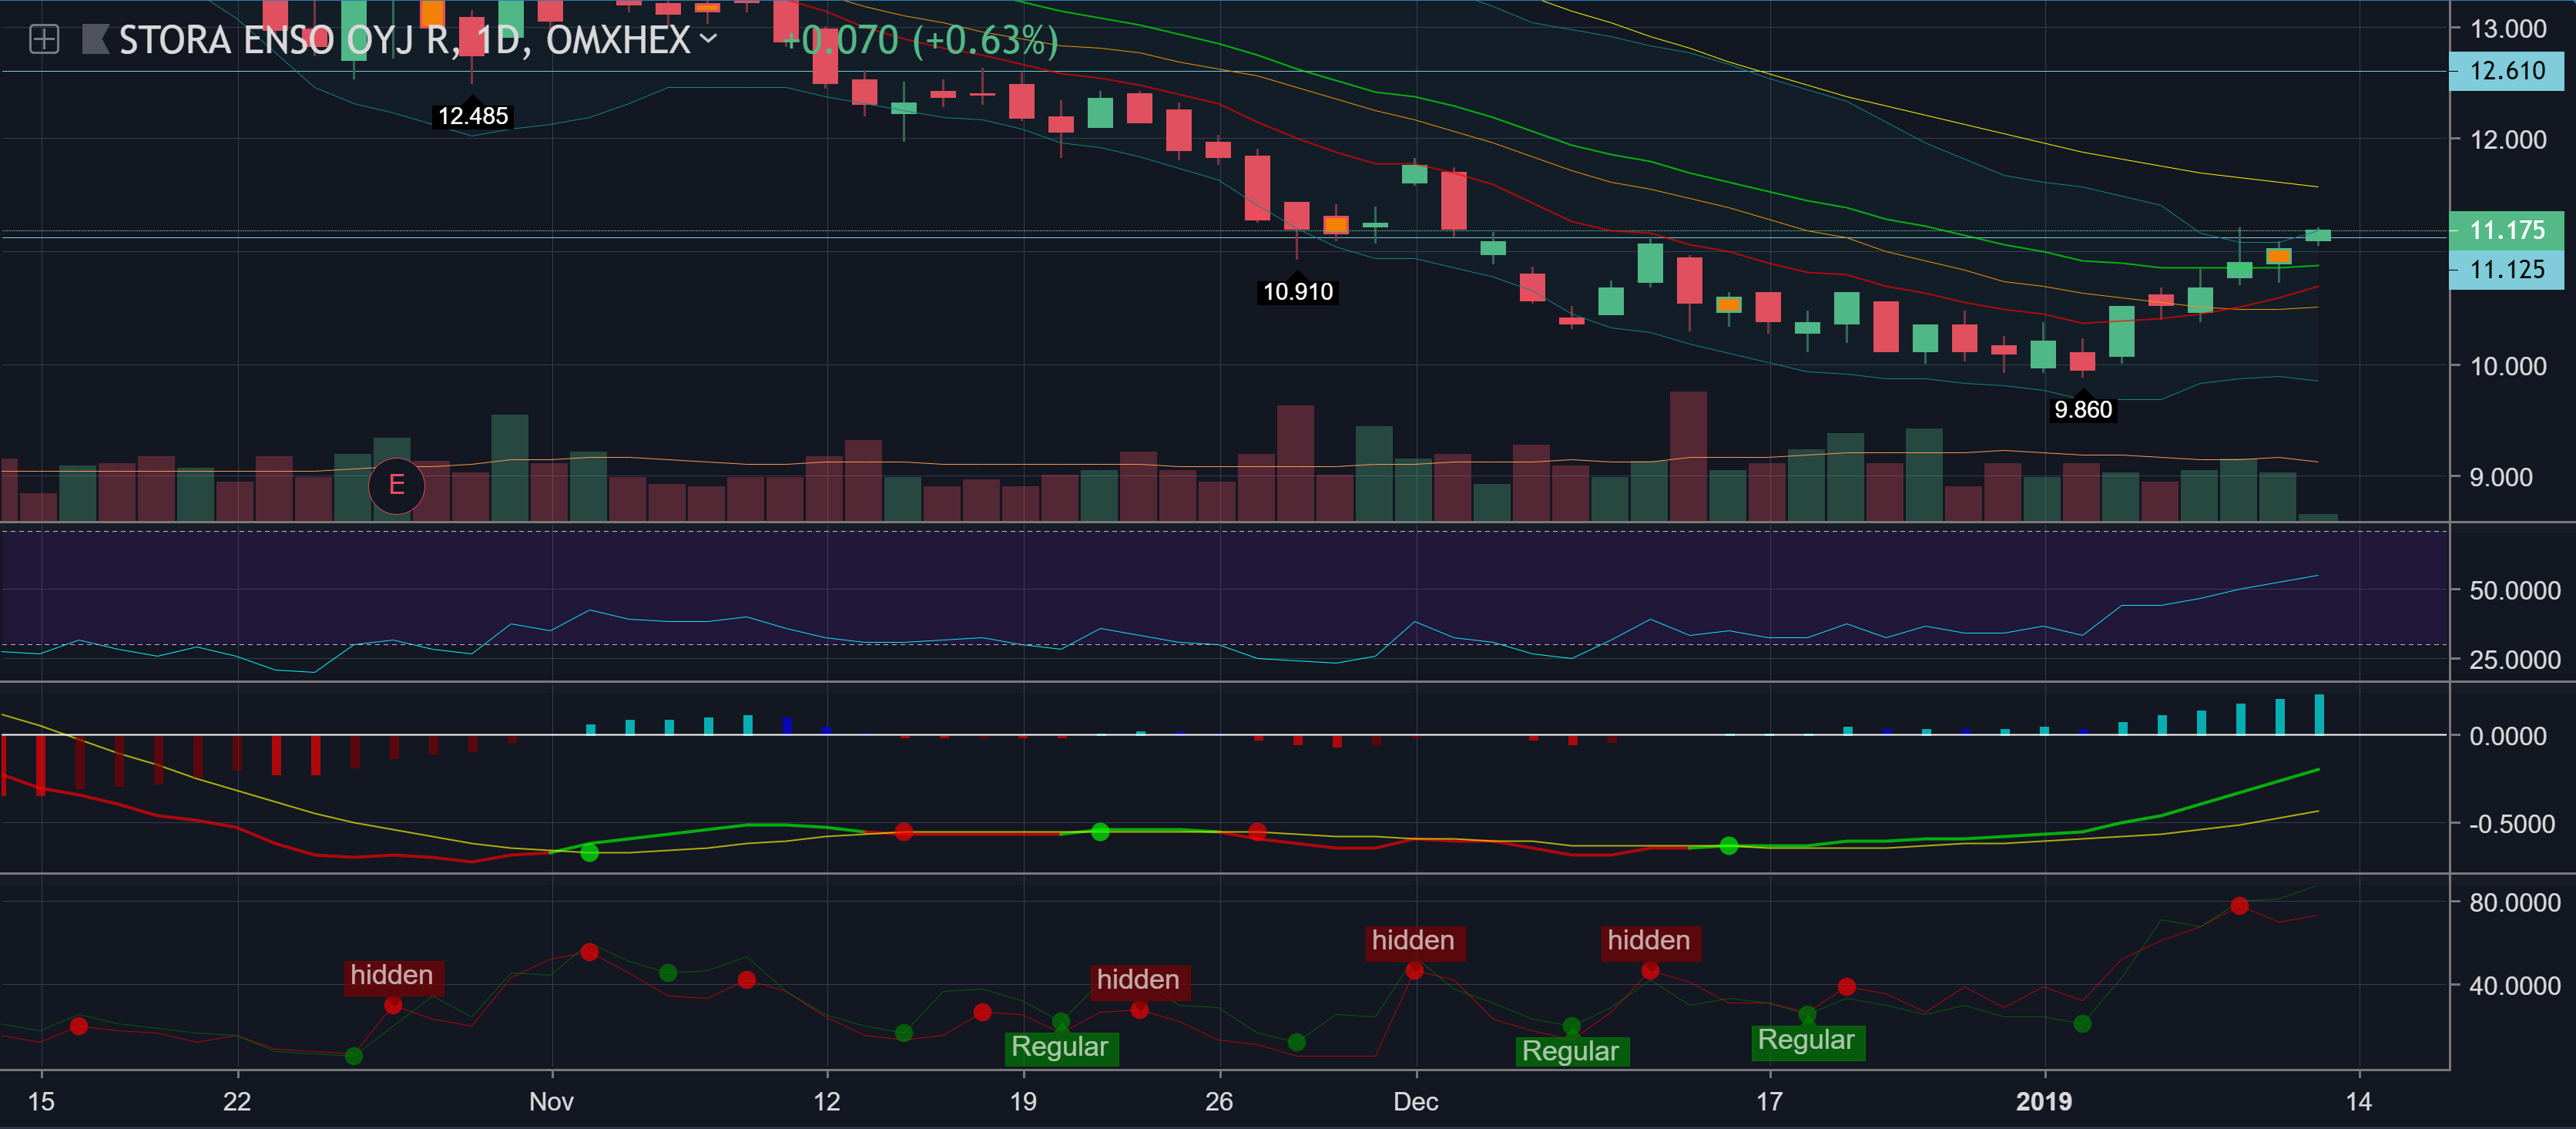Click the 12.610 price label on axis
Image resolution: width=2576 pixels, height=1129 pixels.
pyautogui.click(x=2506, y=71)
